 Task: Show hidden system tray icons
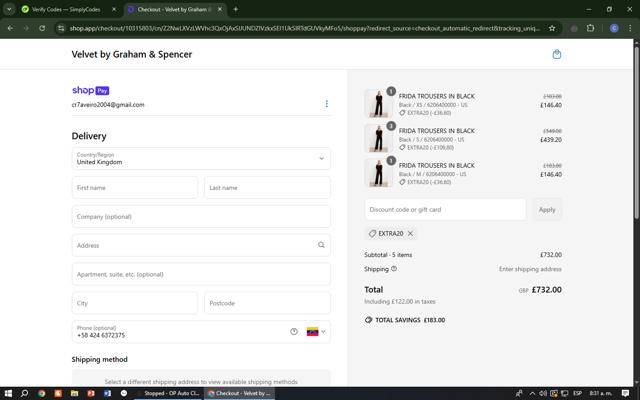pyautogui.click(x=532, y=393)
